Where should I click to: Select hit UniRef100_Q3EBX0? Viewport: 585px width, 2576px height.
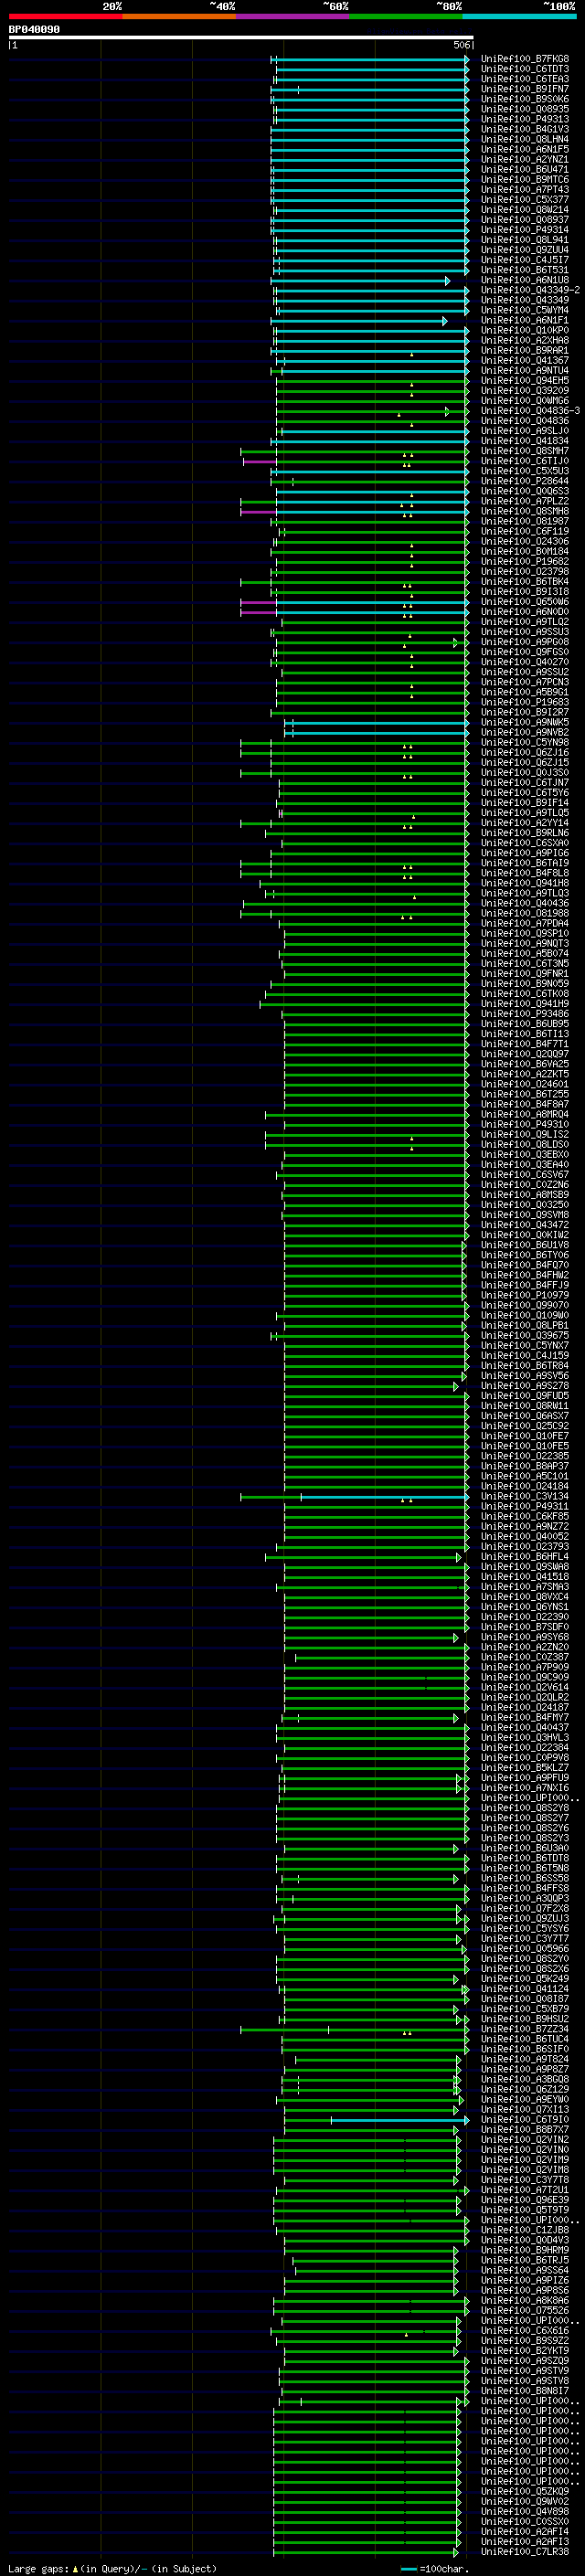tap(524, 1155)
